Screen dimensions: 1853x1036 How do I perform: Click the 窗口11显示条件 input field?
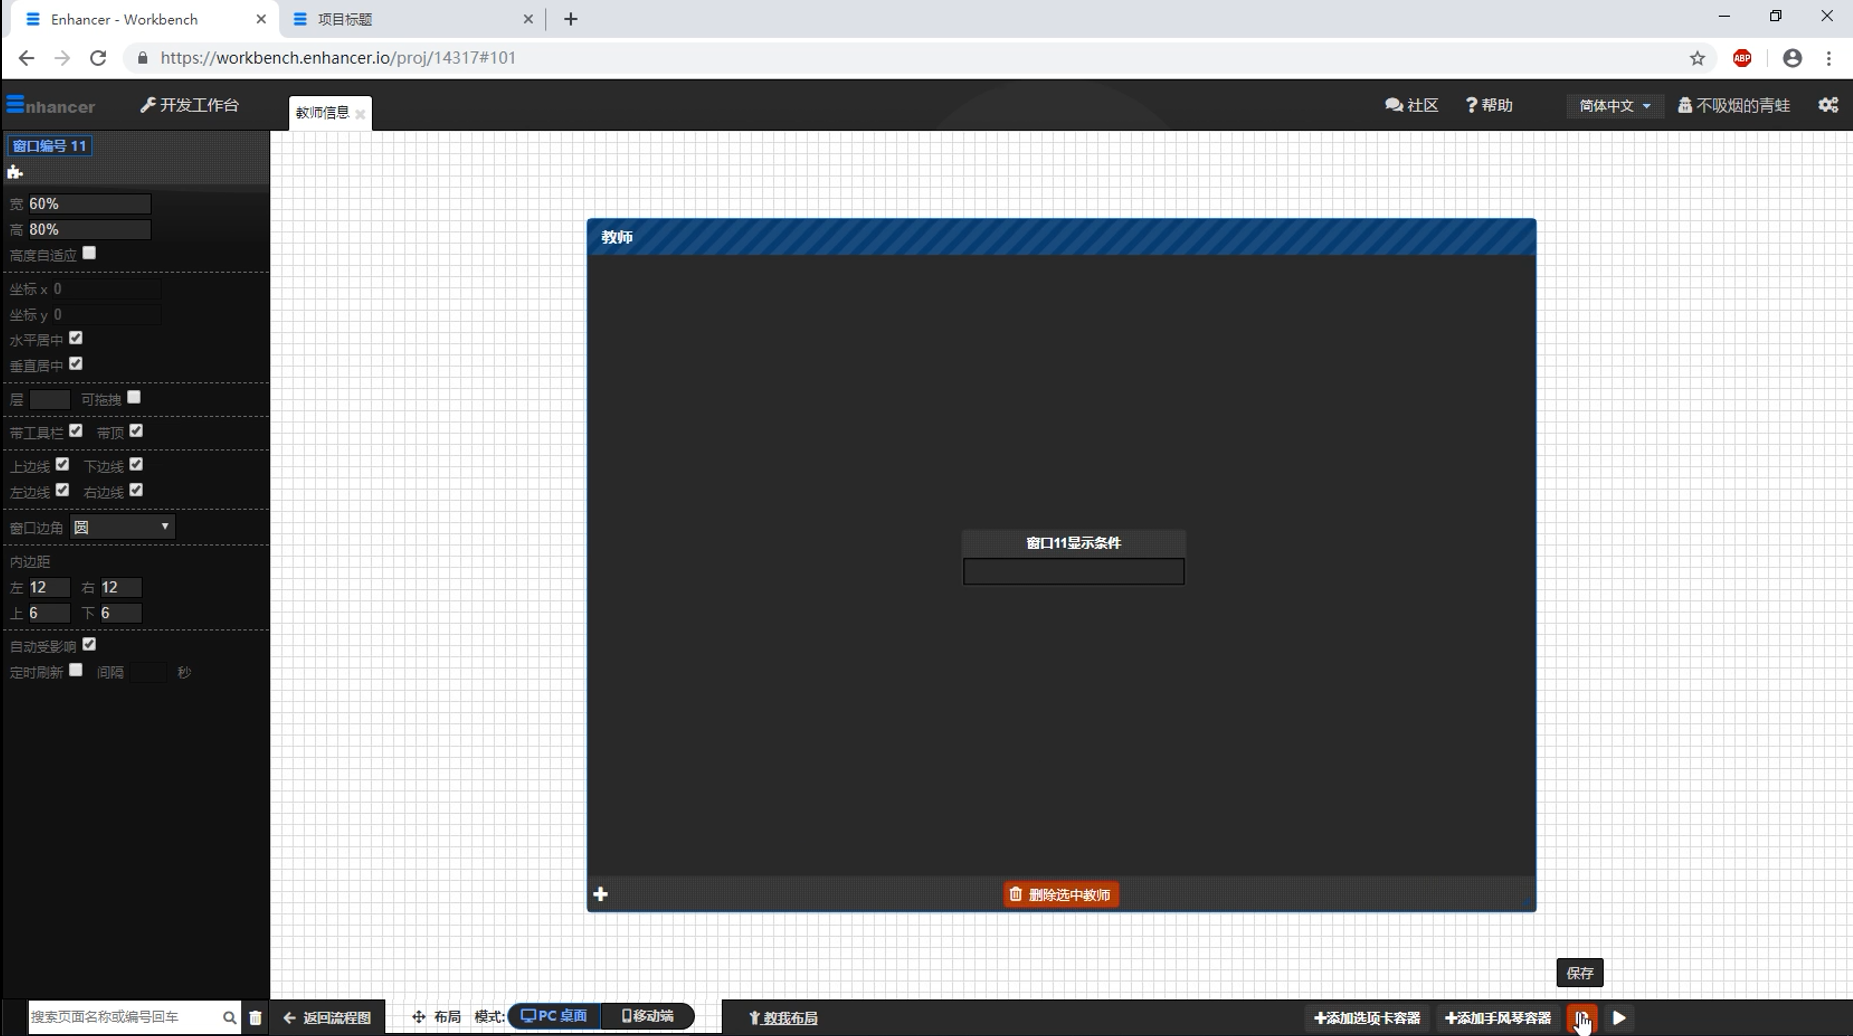(1073, 571)
